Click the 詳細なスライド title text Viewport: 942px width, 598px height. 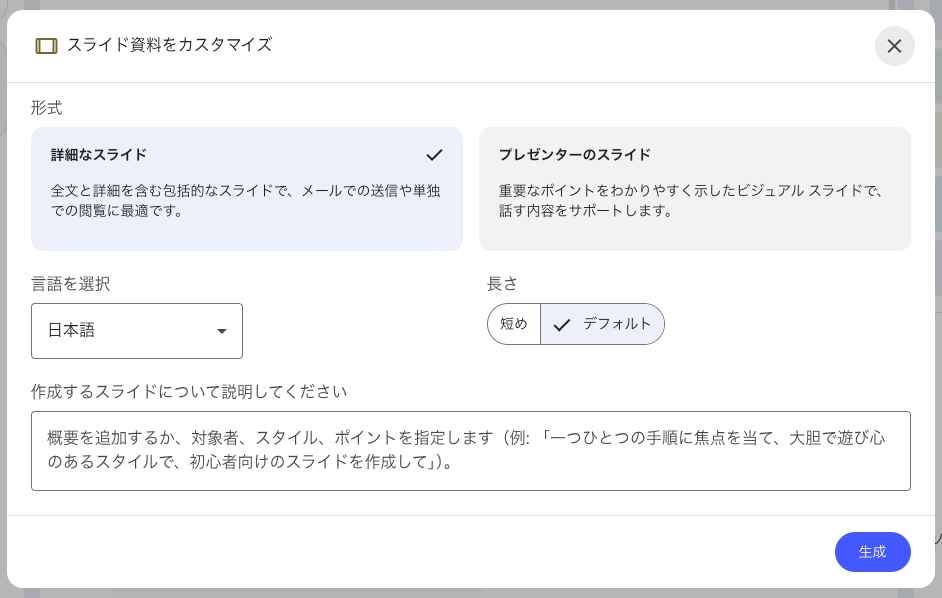click(99, 155)
